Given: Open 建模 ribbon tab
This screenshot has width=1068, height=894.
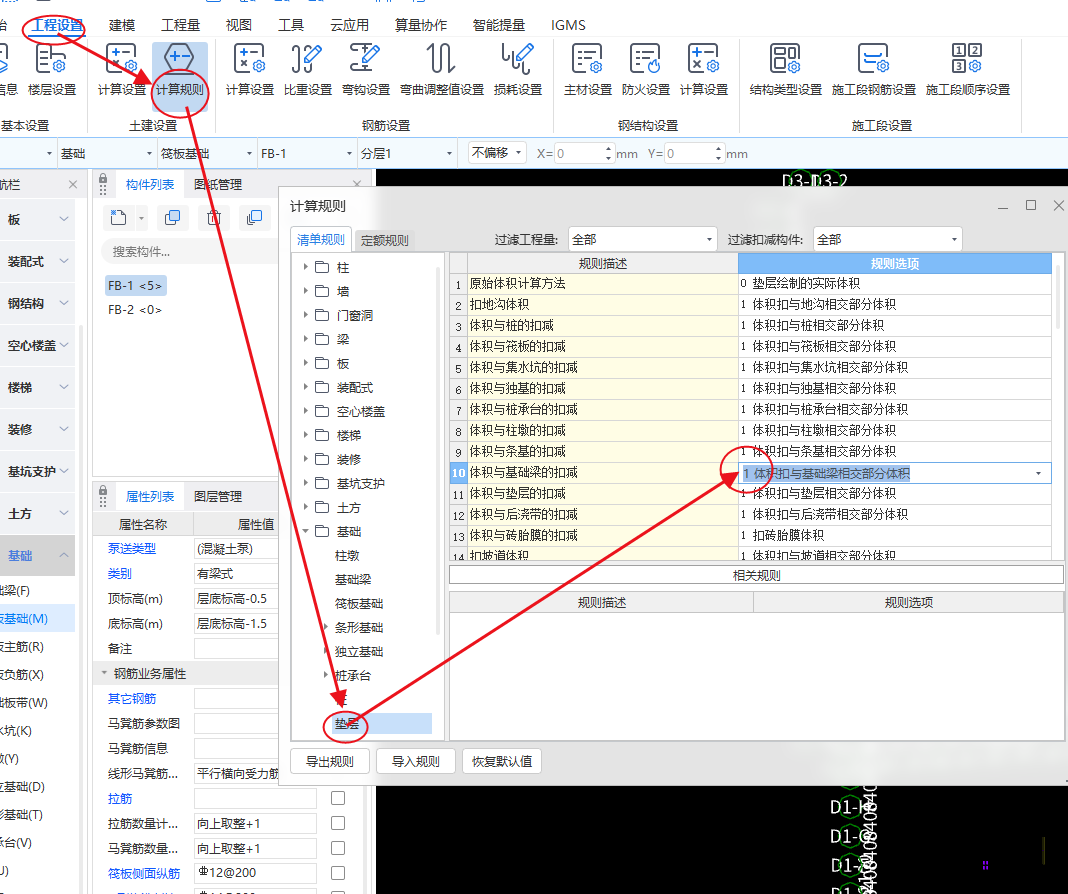Looking at the screenshot, I should point(122,25).
